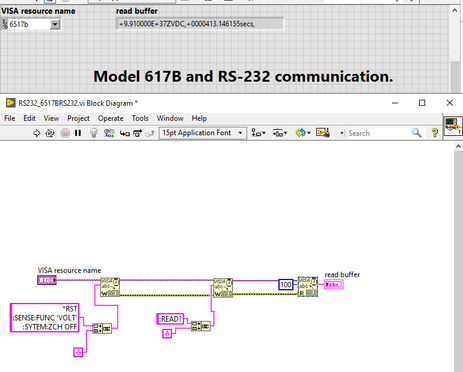Click the Run arrow in toolbar

tap(36, 133)
